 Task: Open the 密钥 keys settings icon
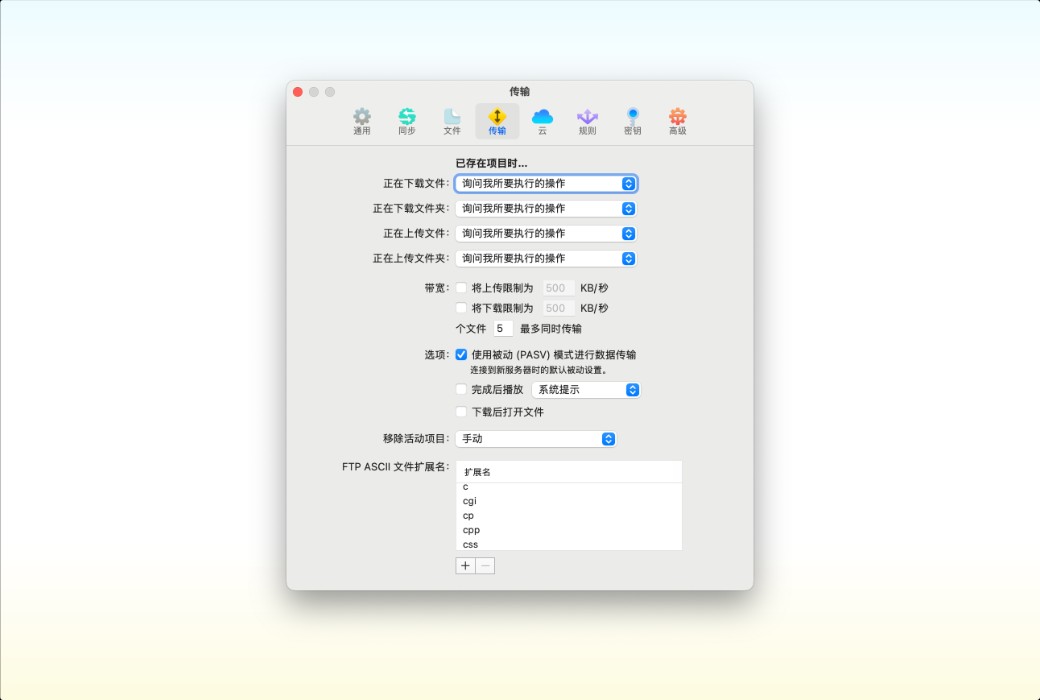pyautogui.click(x=632, y=119)
